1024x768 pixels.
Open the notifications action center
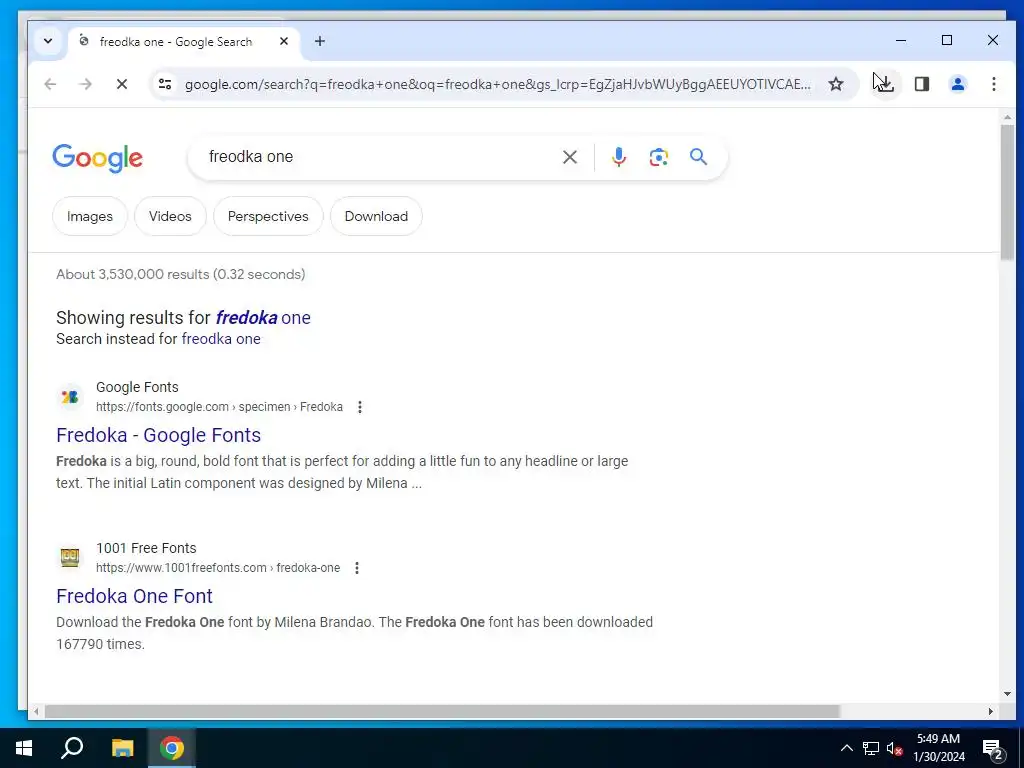click(x=993, y=749)
